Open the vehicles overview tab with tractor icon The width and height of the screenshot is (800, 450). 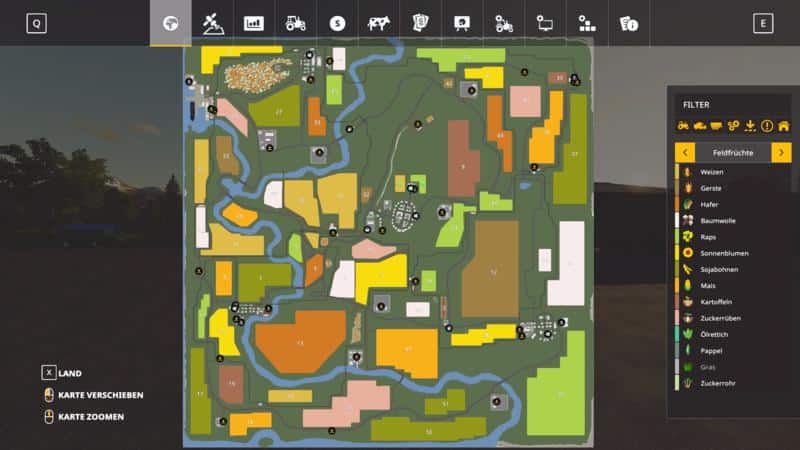tap(295, 23)
